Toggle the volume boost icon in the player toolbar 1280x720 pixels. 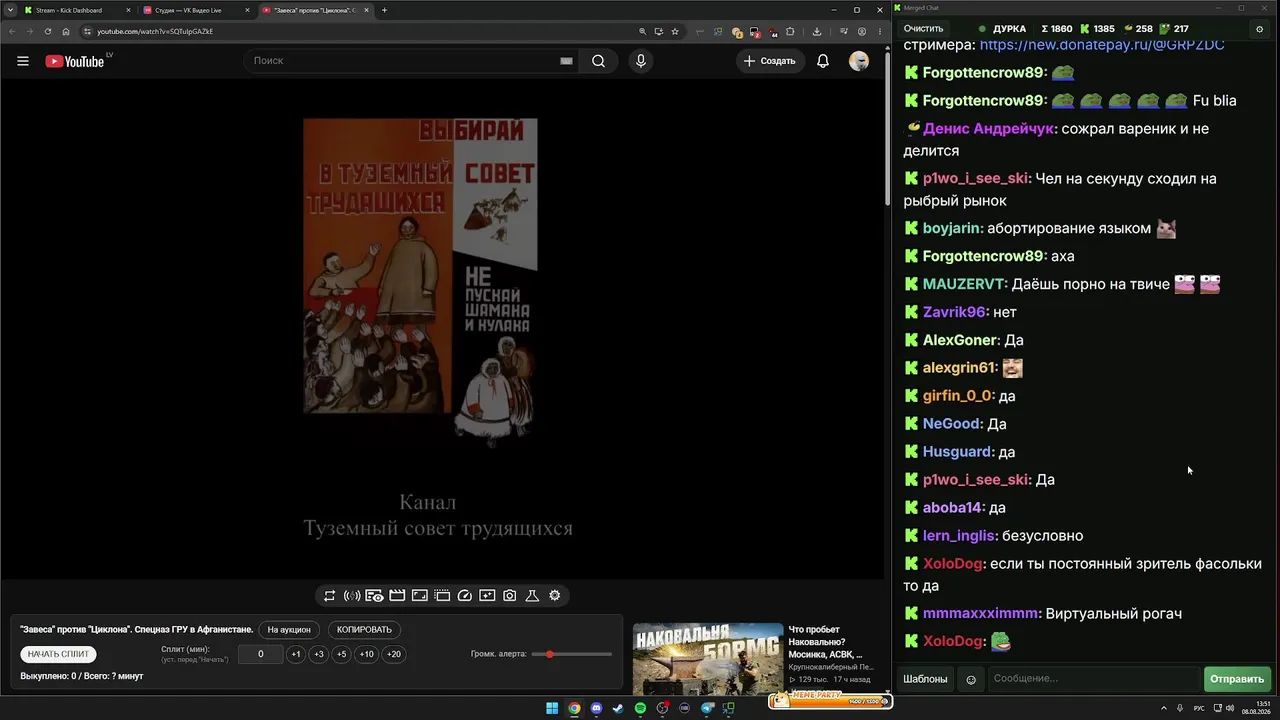tap(352, 596)
